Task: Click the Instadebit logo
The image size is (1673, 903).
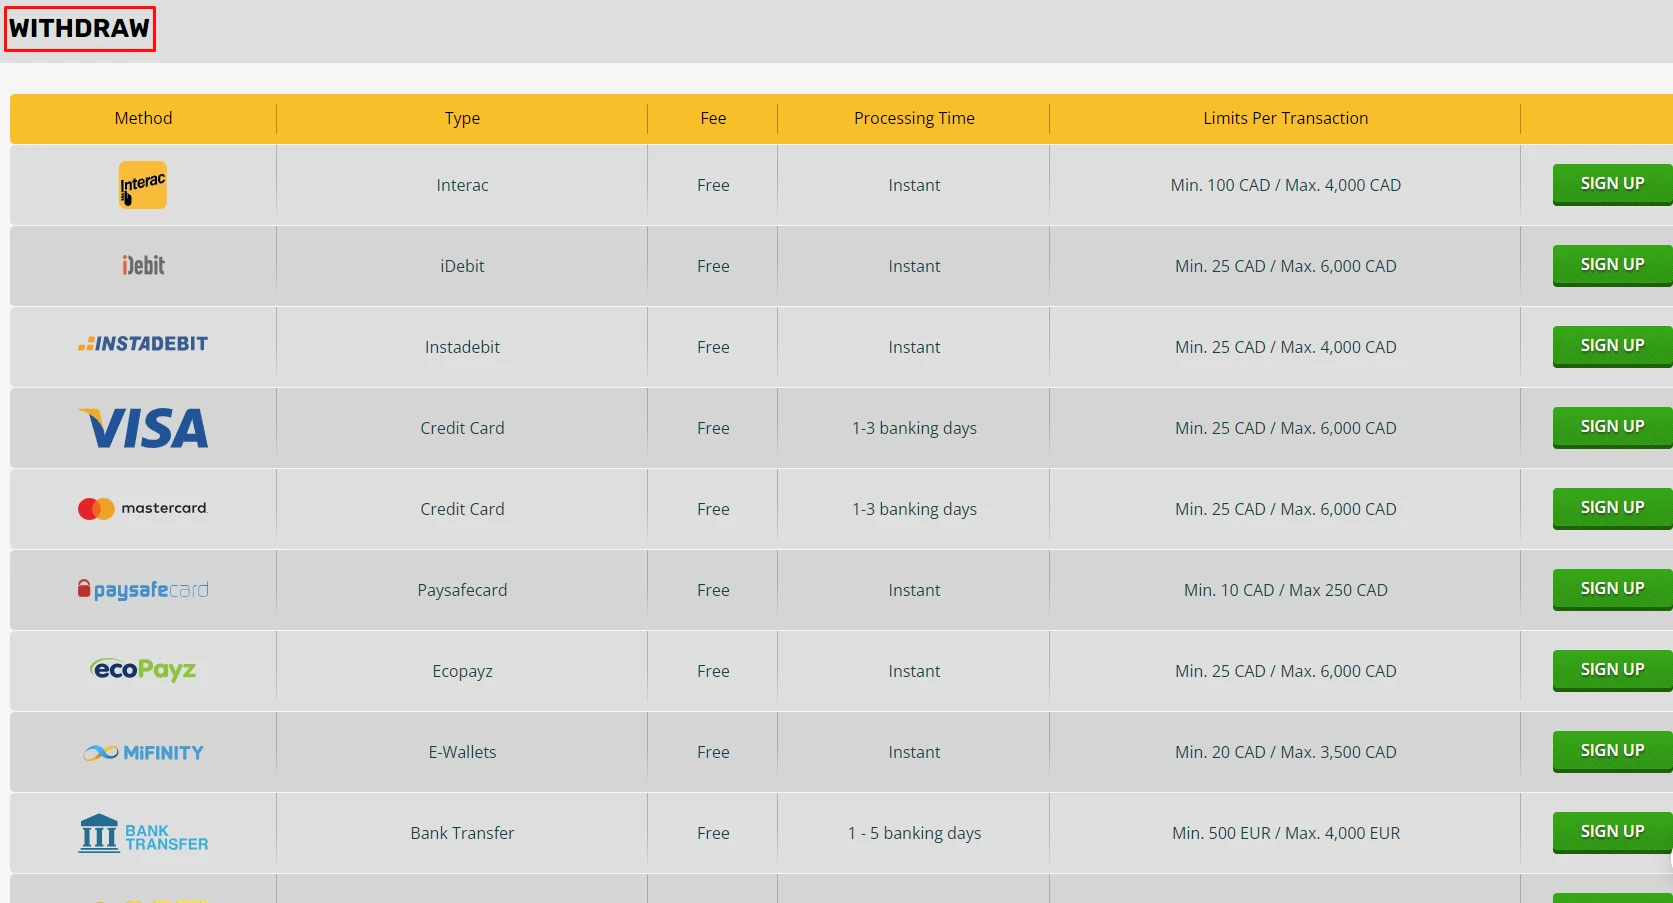Action: pyautogui.click(x=143, y=344)
